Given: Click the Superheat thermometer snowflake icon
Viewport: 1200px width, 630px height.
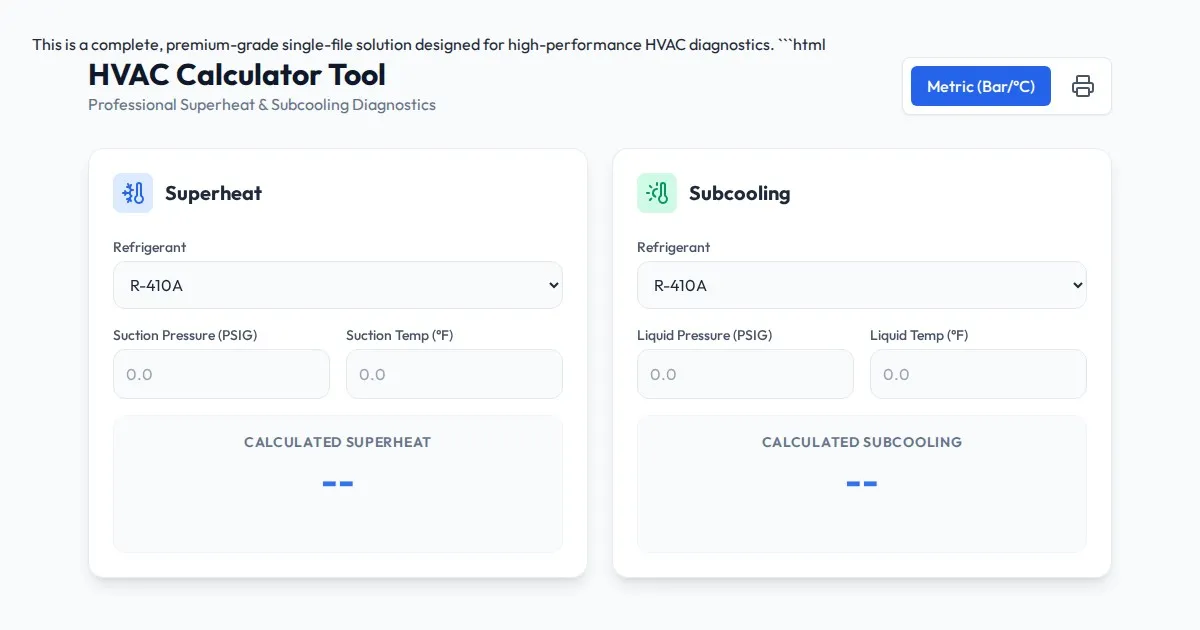Looking at the screenshot, I should tap(133, 193).
